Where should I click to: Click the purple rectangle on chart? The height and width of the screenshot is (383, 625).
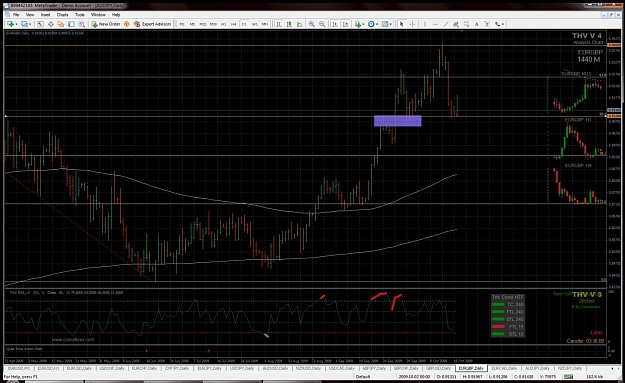397,121
